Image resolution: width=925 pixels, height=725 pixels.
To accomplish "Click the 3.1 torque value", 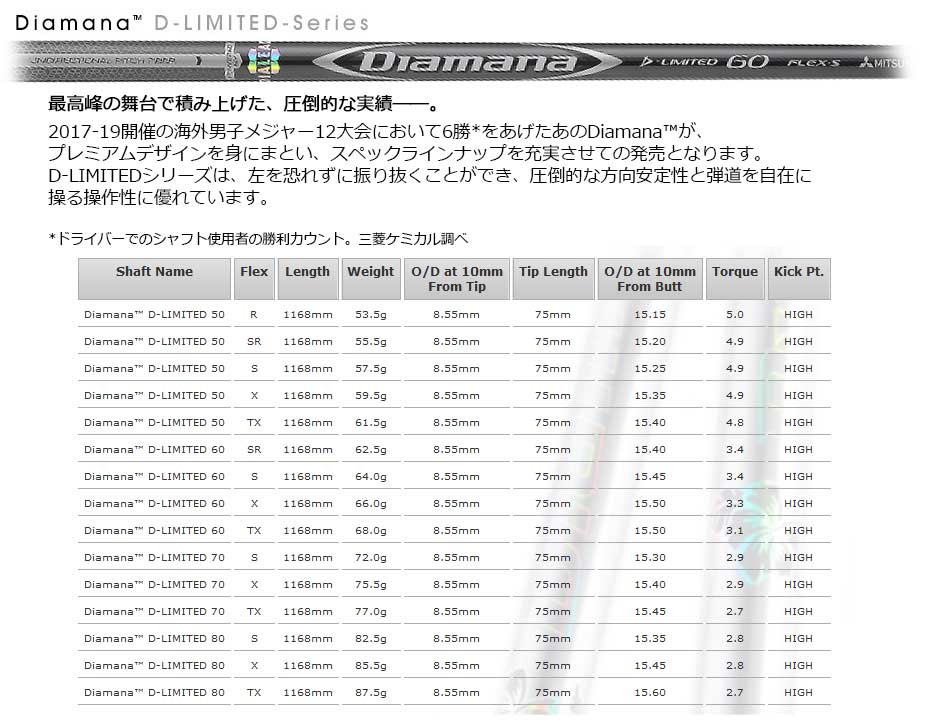I will [x=735, y=531].
